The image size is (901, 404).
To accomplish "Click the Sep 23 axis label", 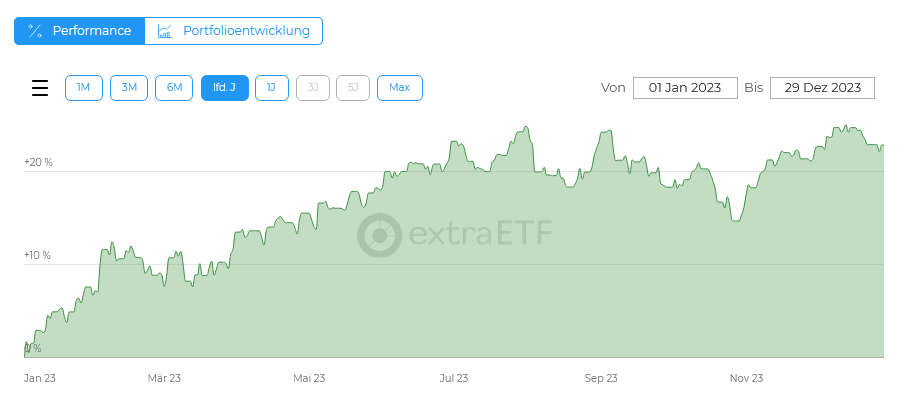I will (601, 378).
